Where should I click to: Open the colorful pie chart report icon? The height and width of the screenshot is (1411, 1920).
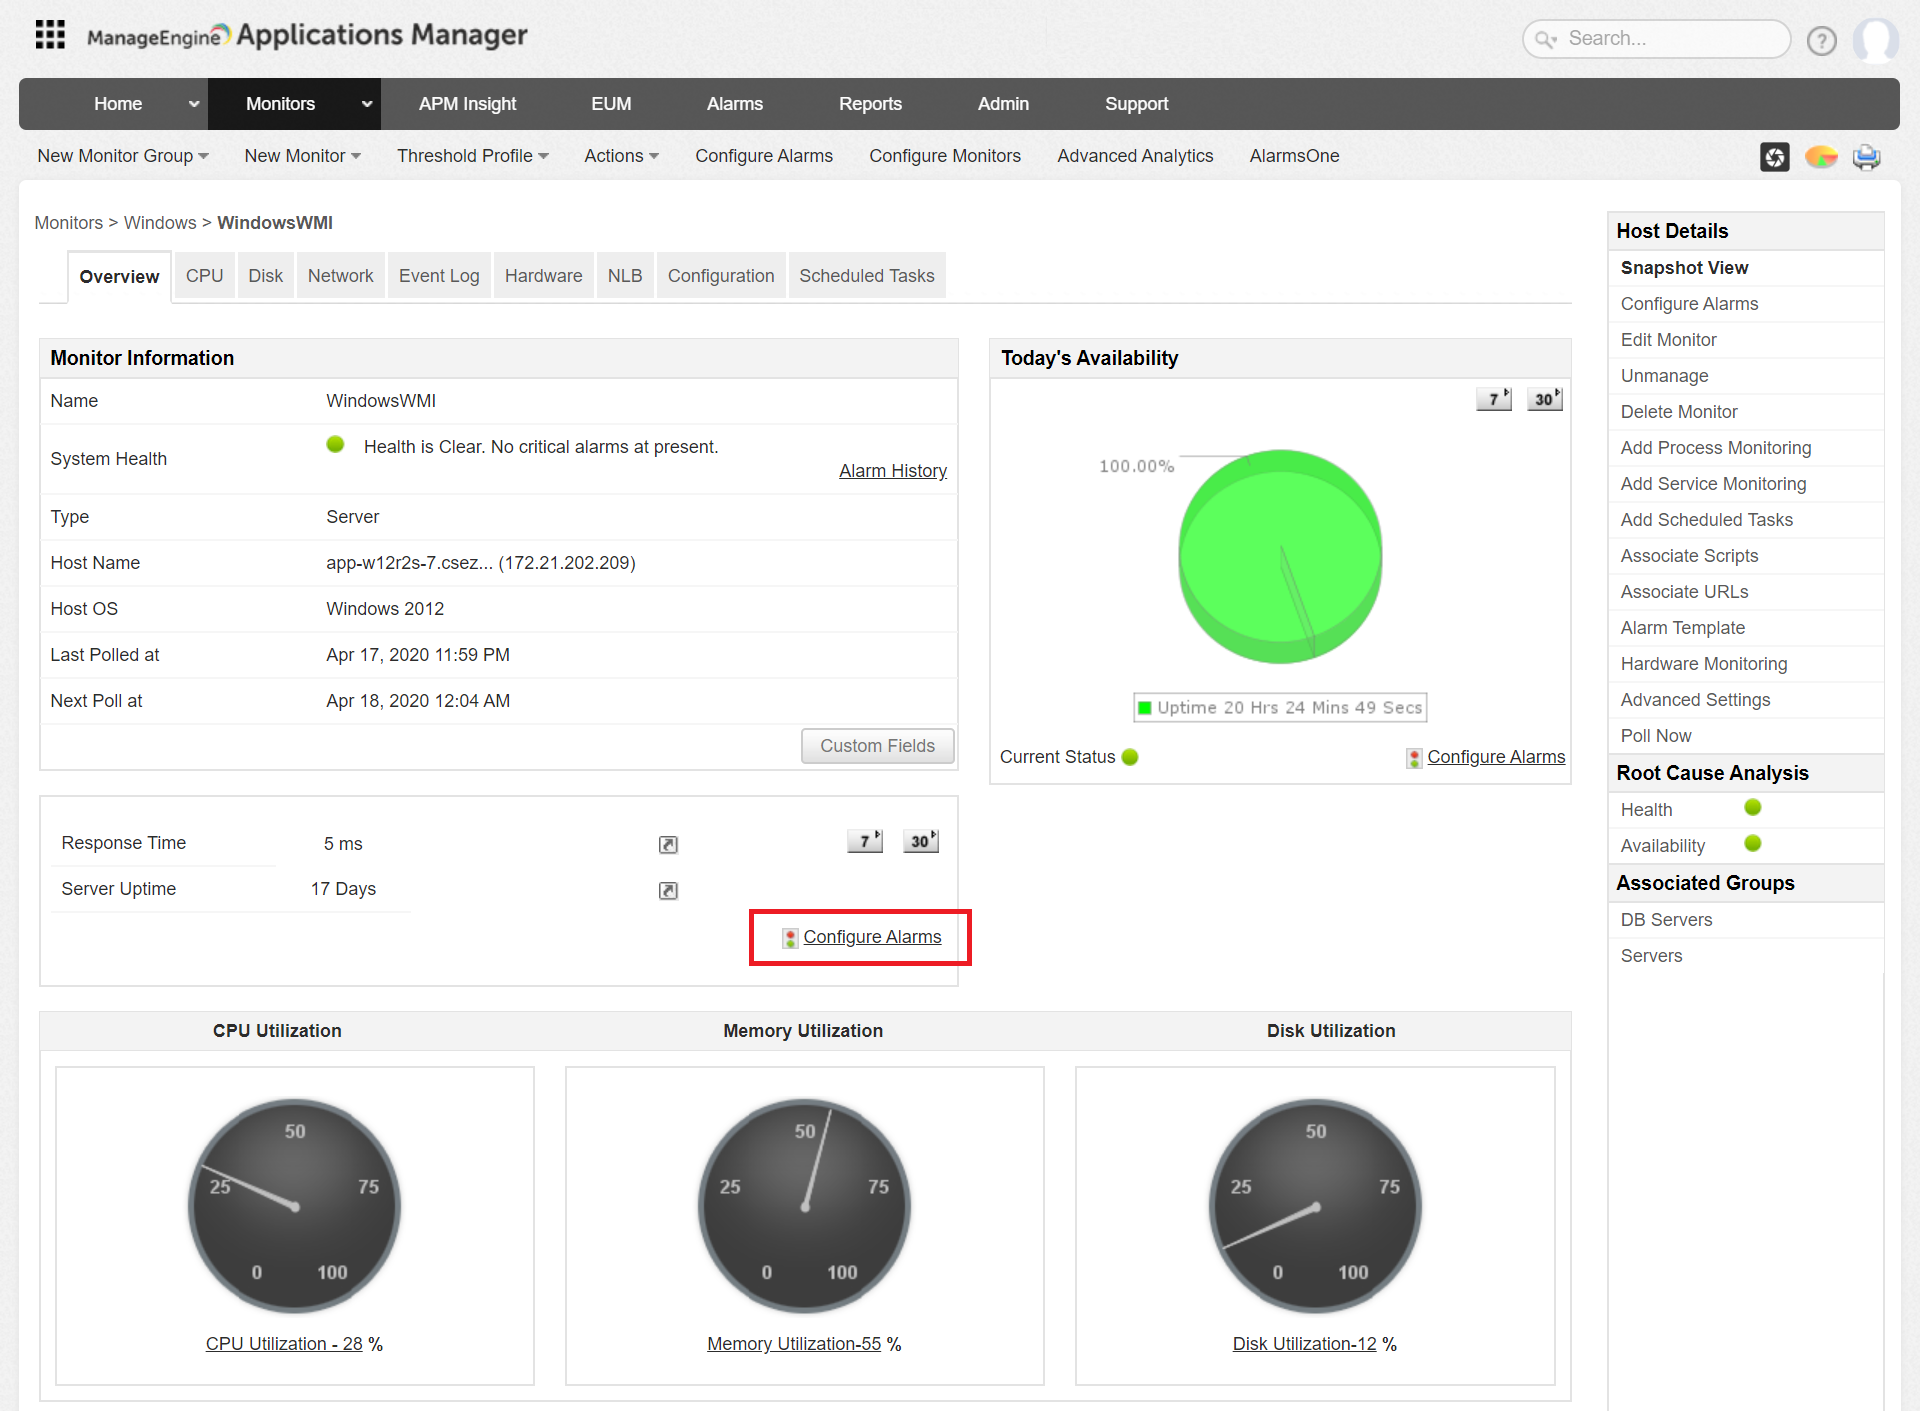coord(1820,157)
